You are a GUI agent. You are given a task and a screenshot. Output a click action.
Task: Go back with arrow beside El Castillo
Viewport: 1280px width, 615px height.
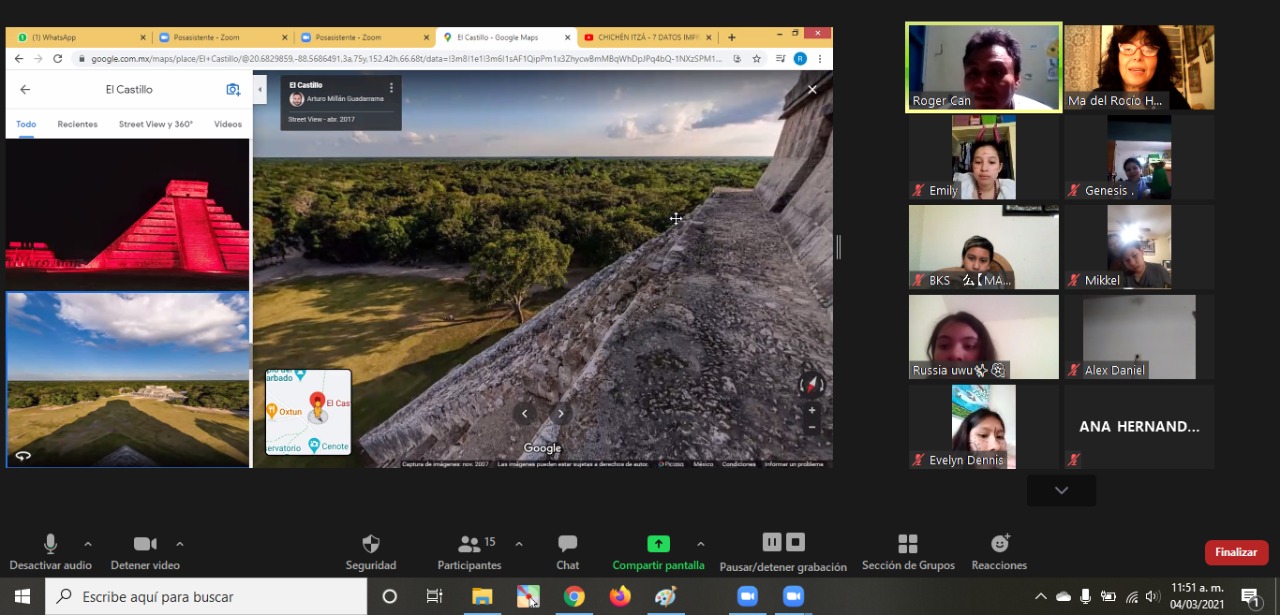pos(25,89)
